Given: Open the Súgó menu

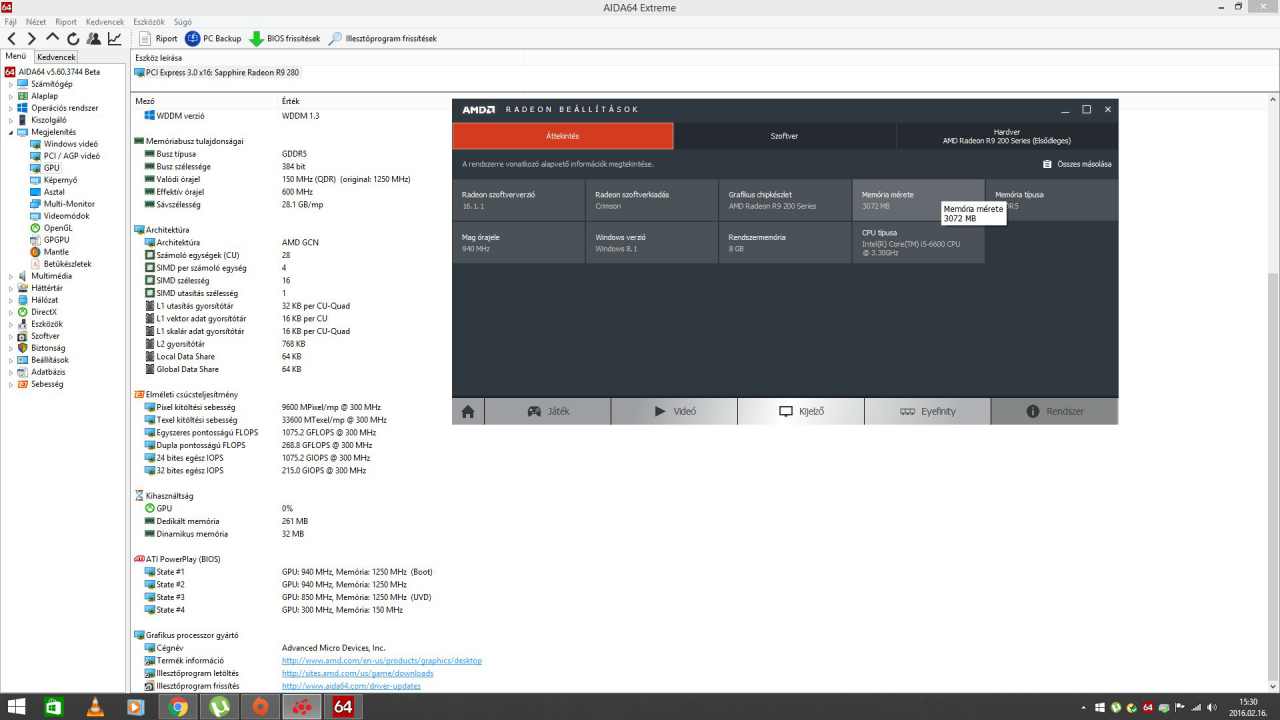Looking at the screenshot, I should pos(183,21).
